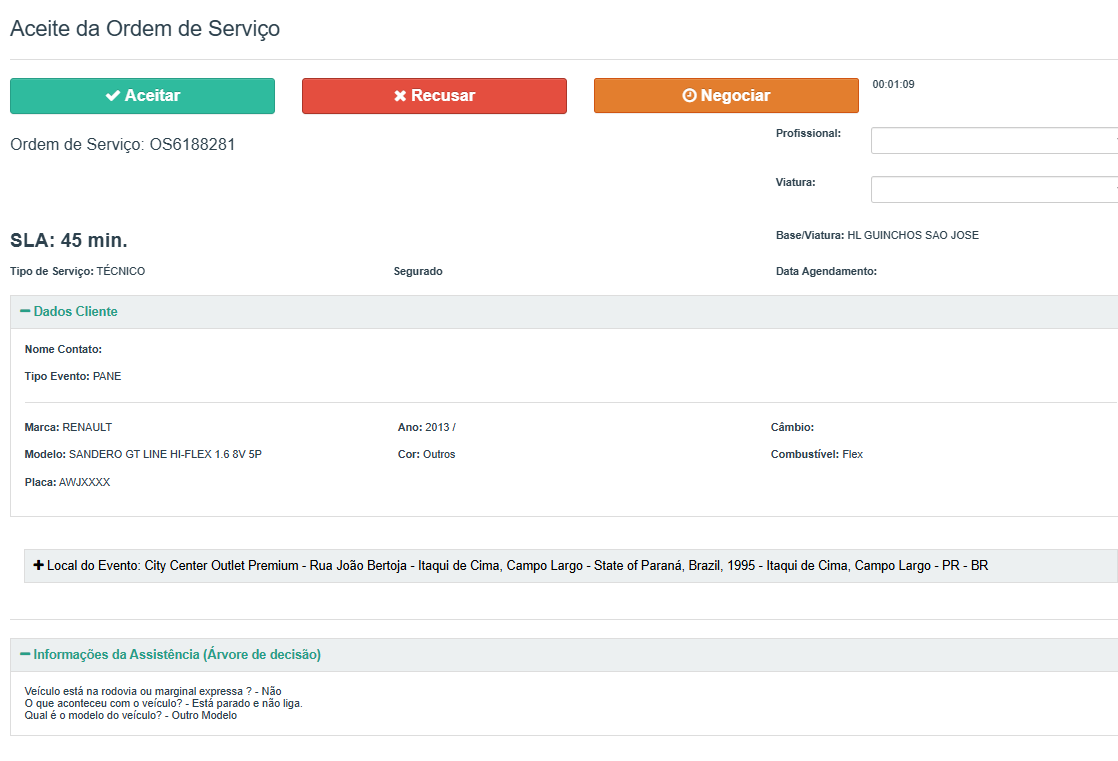
Task: Click the plate value AWJXXXX
Action: (84, 483)
